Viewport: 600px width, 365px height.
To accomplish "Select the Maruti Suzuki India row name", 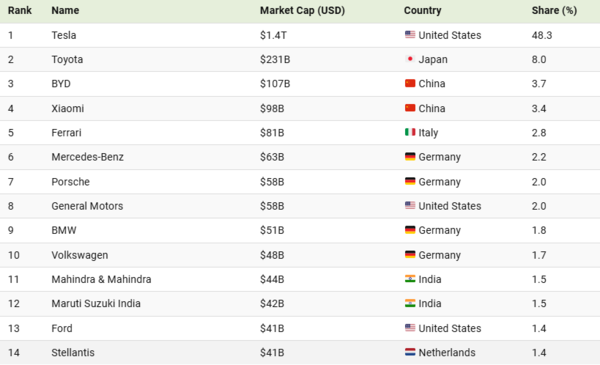I will (96, 304).
